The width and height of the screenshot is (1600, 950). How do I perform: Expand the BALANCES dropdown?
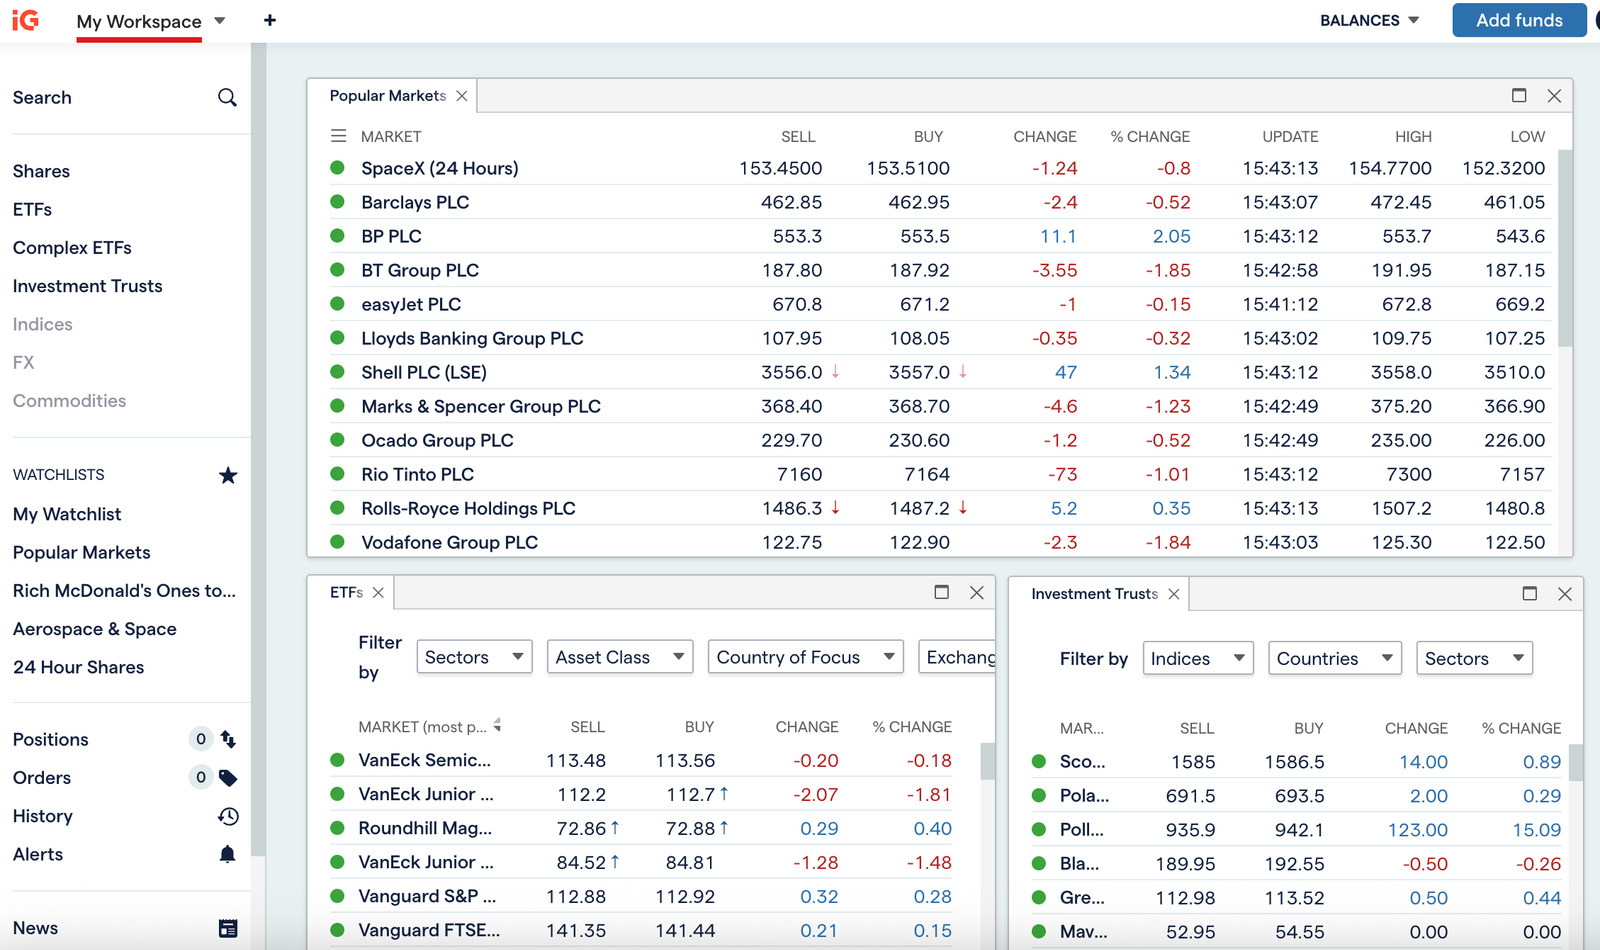click(x=1369, y=20)
